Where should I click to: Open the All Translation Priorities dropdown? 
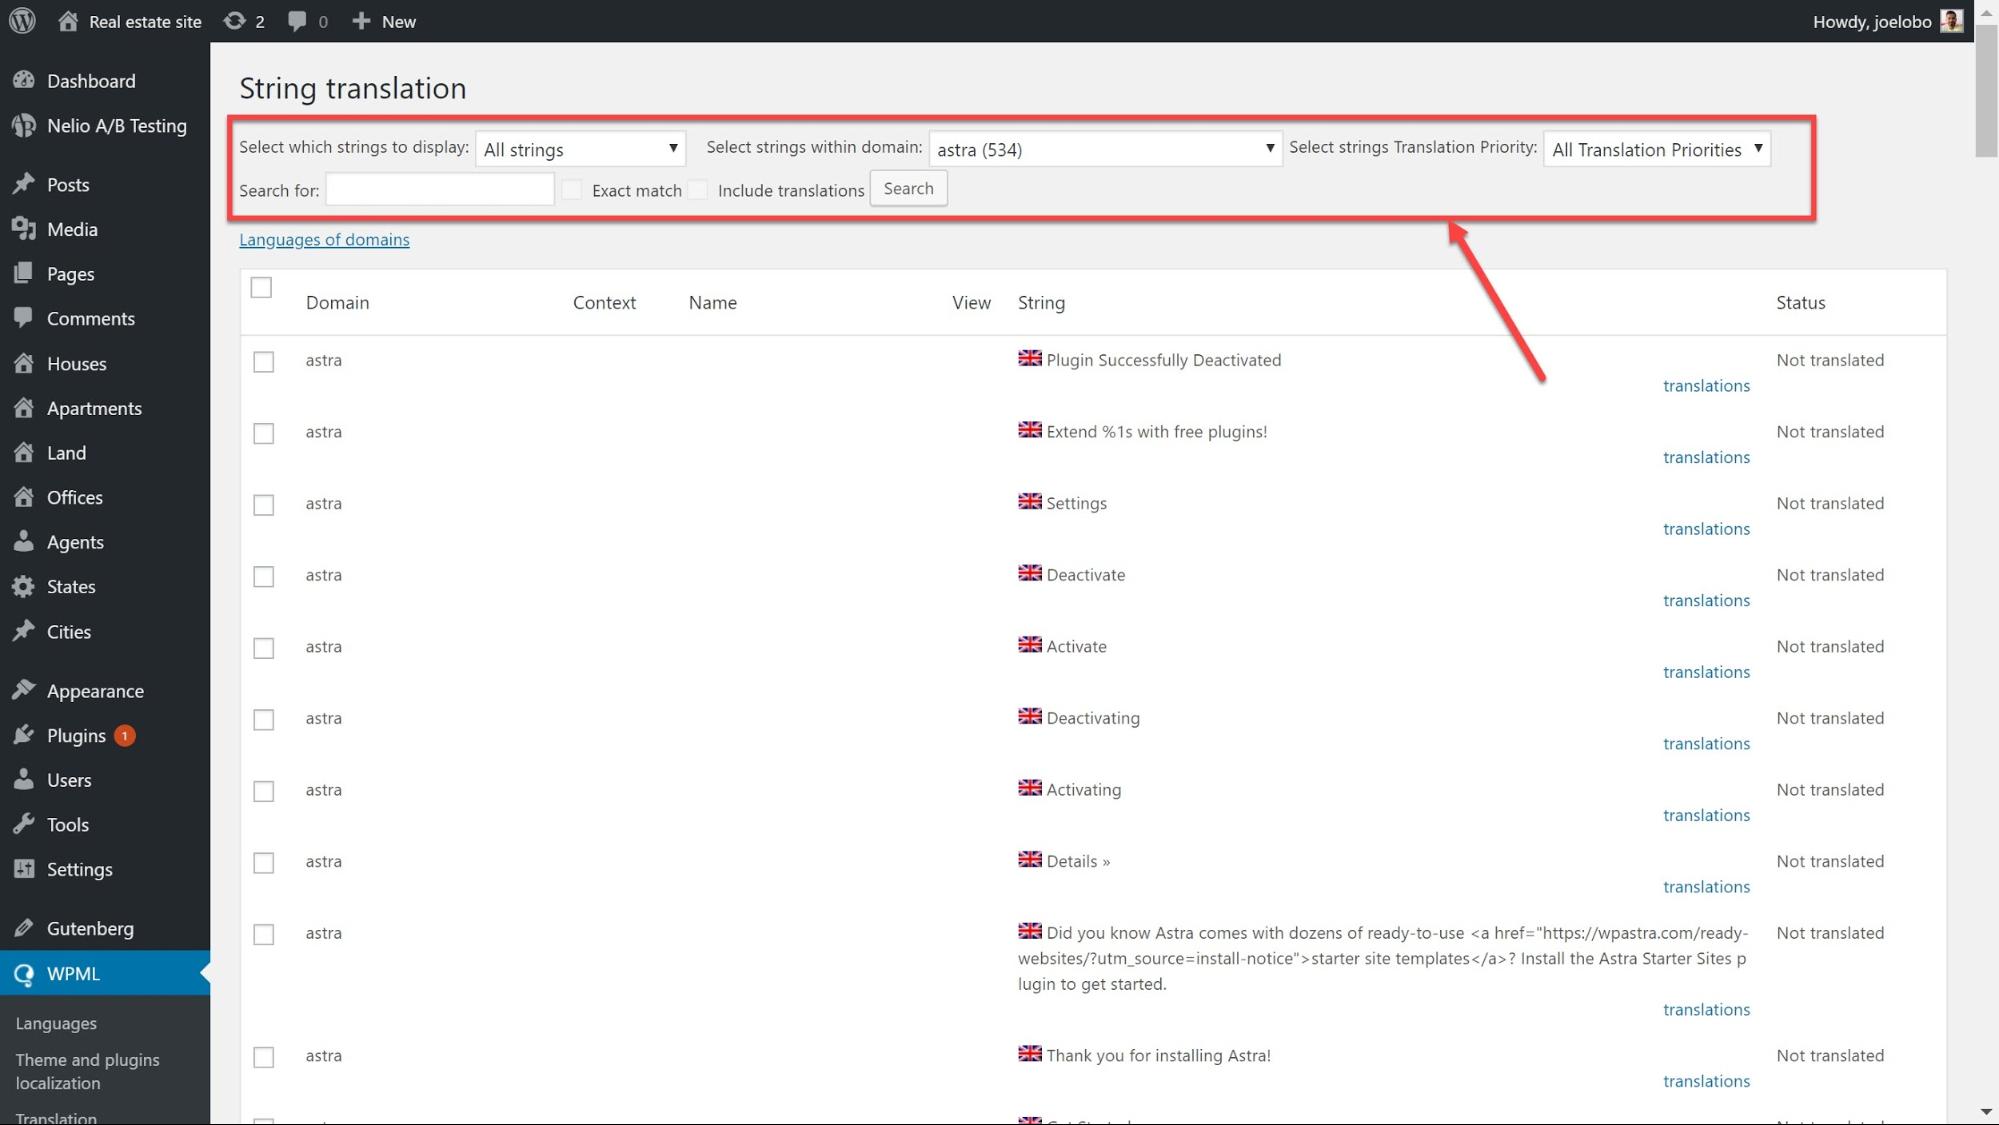pyautogui.click(x=1656, y=150)
